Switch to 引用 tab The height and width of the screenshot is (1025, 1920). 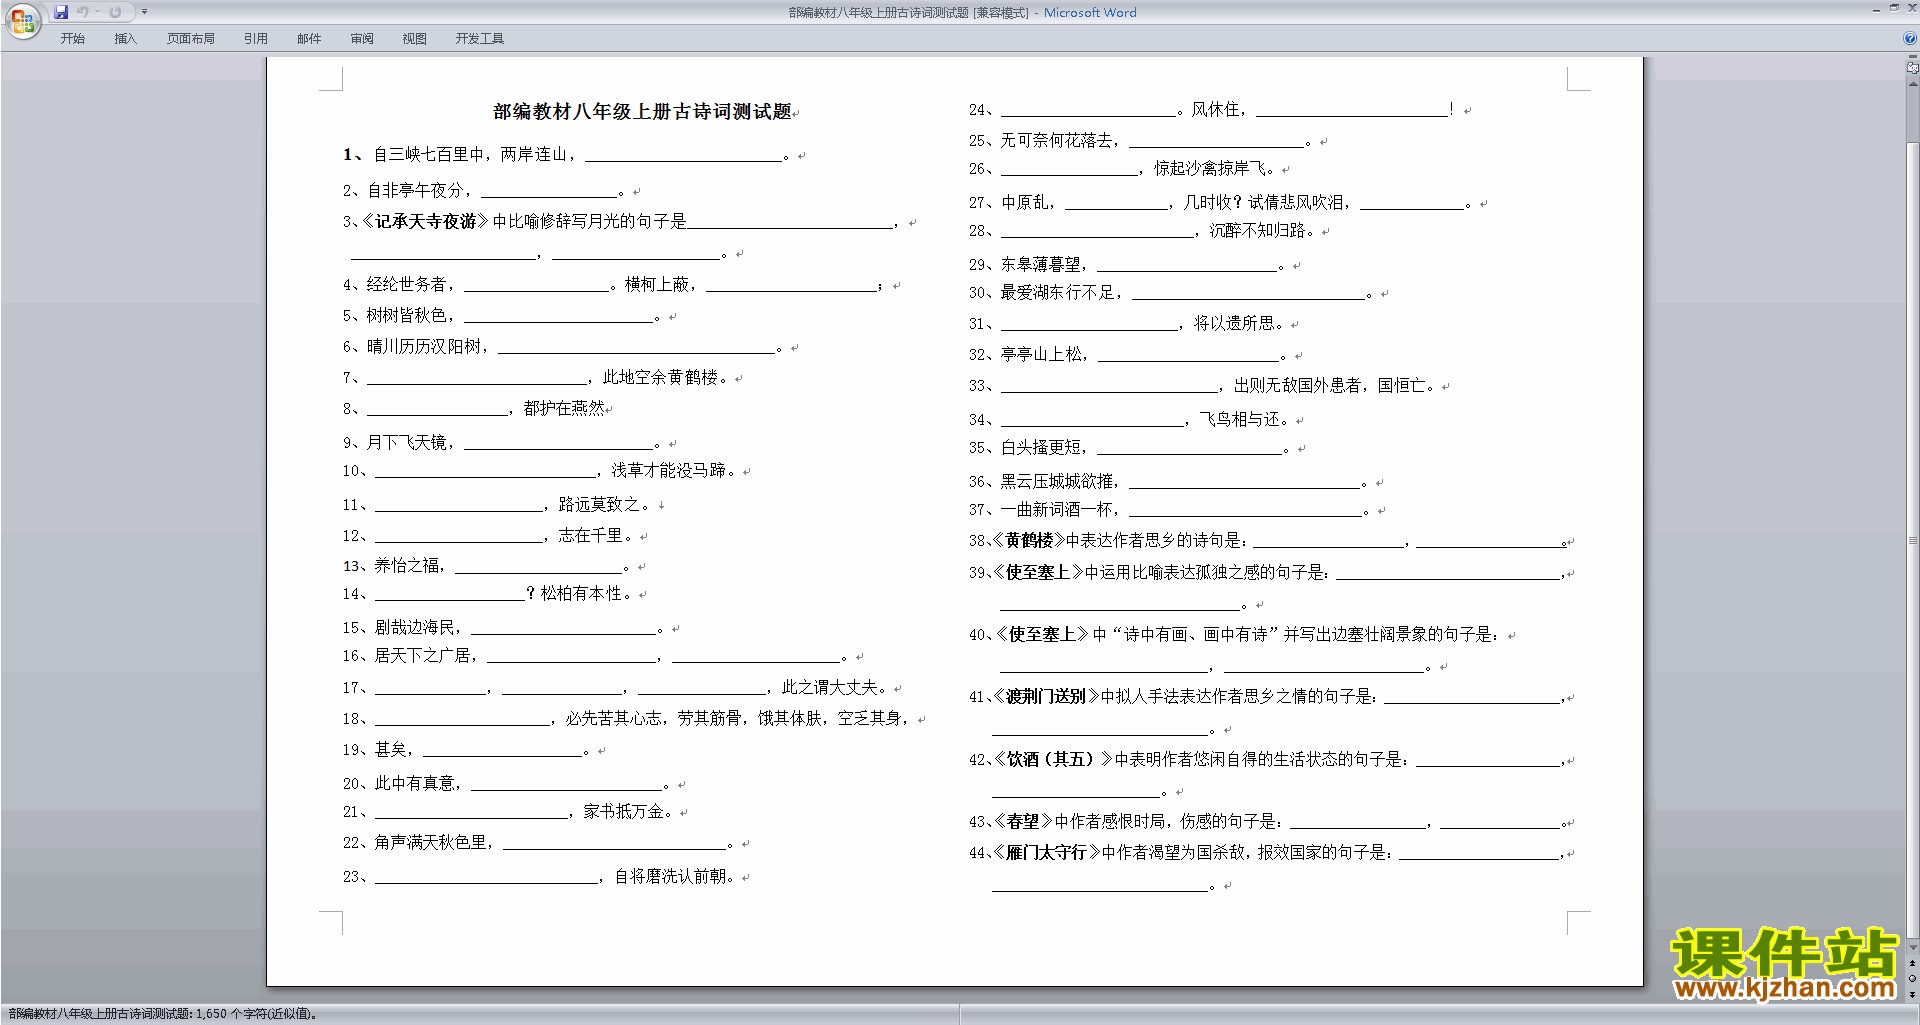pos(256,38)
